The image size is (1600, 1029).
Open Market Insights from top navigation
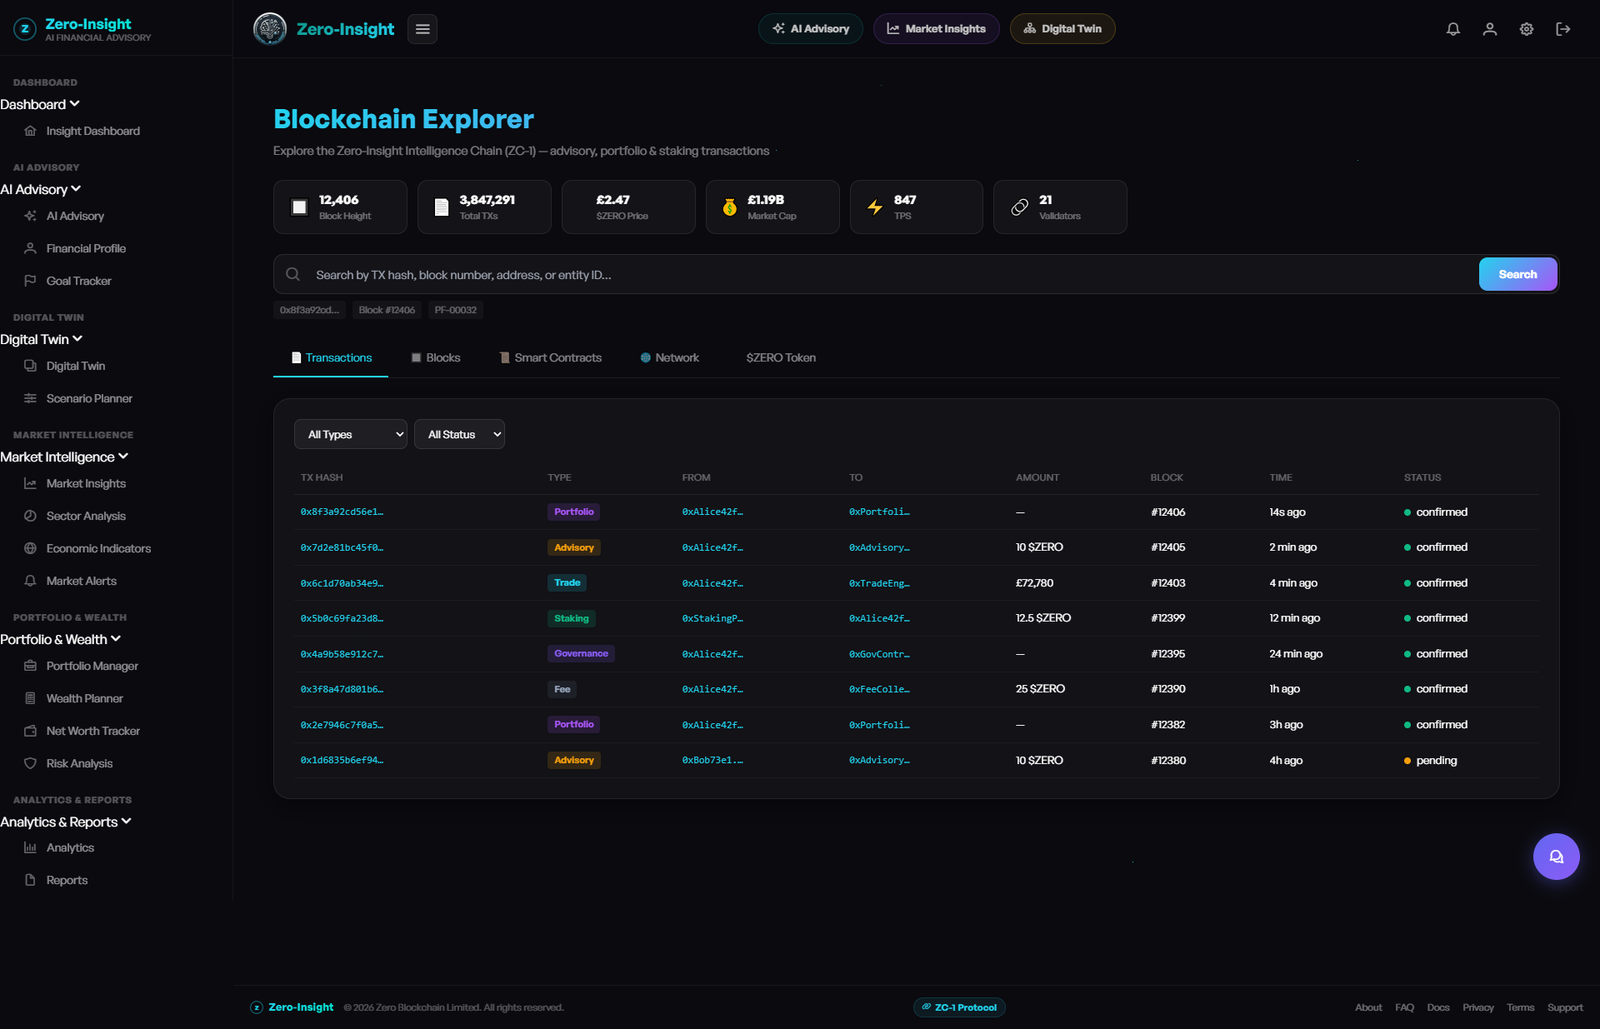(x=936, y=29)
